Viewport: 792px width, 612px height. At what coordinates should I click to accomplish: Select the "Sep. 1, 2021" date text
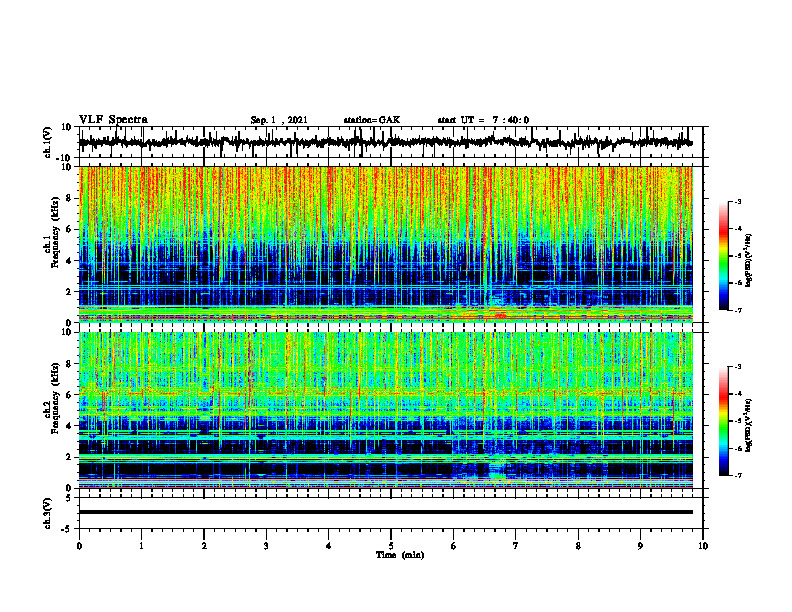tap(279, 120)
